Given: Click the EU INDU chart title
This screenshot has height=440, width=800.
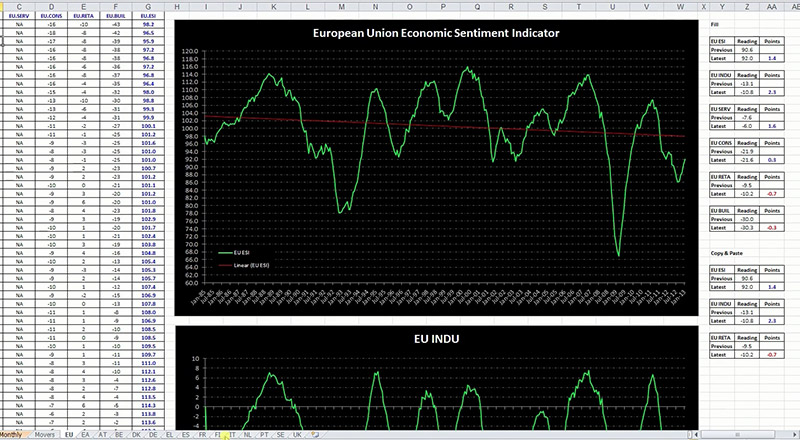Looking at the screenshot, I should (436, 339).
